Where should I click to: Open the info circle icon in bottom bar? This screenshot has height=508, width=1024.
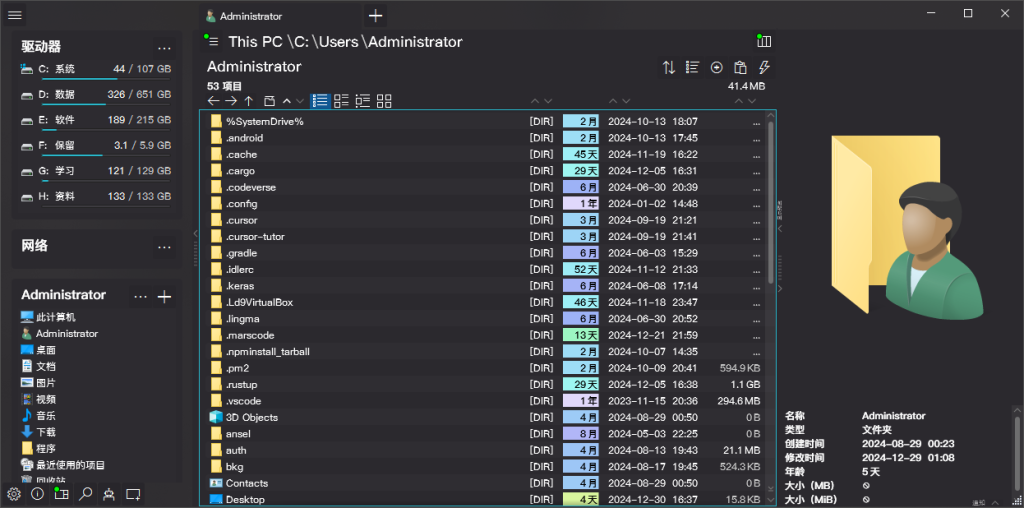(37, 494)
